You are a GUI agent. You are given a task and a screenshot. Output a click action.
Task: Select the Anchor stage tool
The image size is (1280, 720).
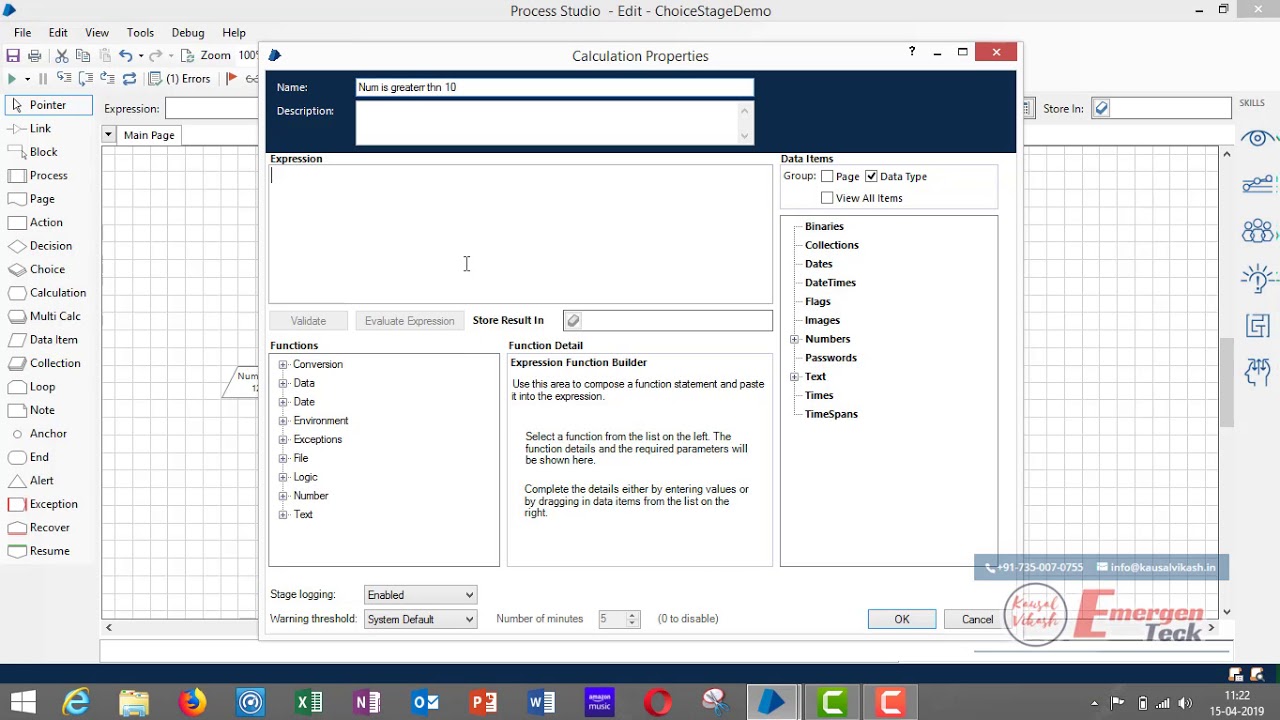(48, 434)
